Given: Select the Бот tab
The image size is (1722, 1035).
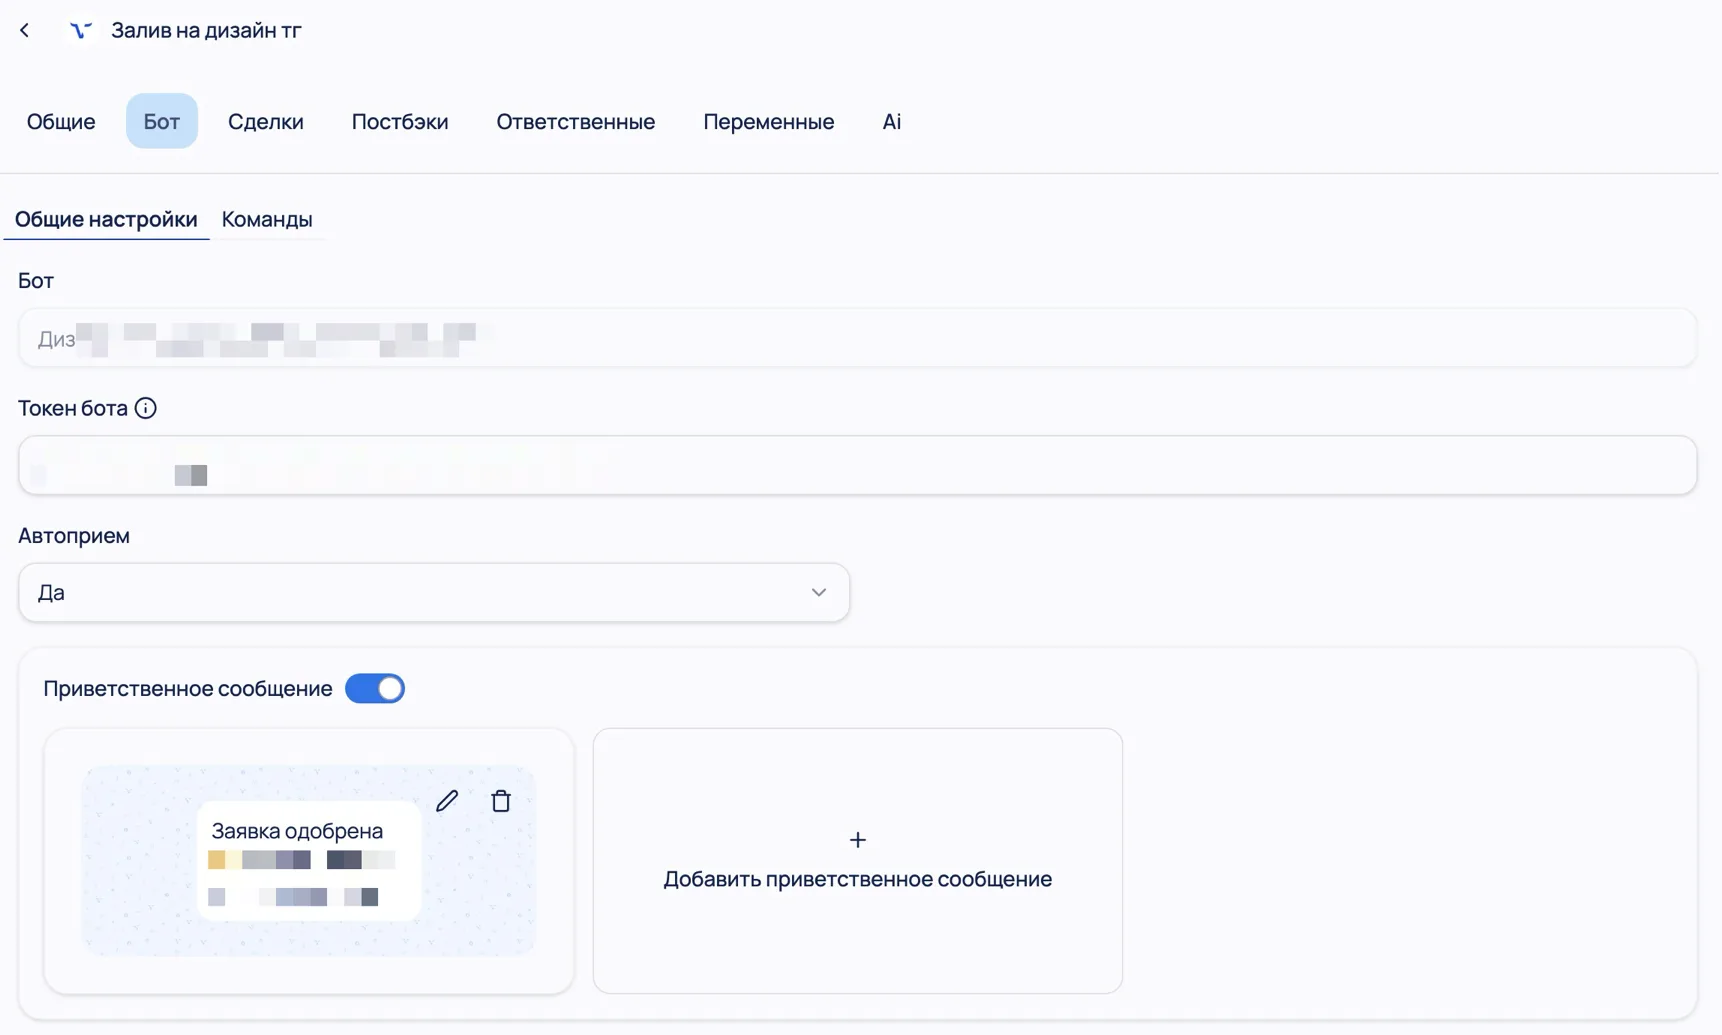Looking at the screenshot, I should point(162,122).
